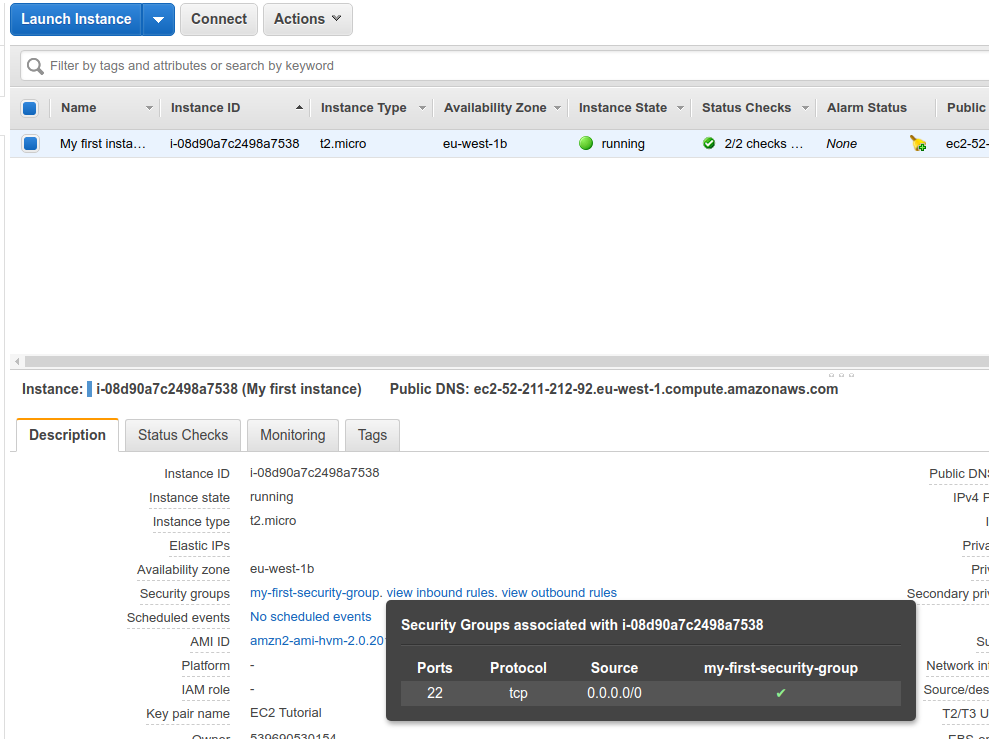Click the green checkmark in the security group popup
The height and width of the screenshot is (739, 989).
point(781,693)
